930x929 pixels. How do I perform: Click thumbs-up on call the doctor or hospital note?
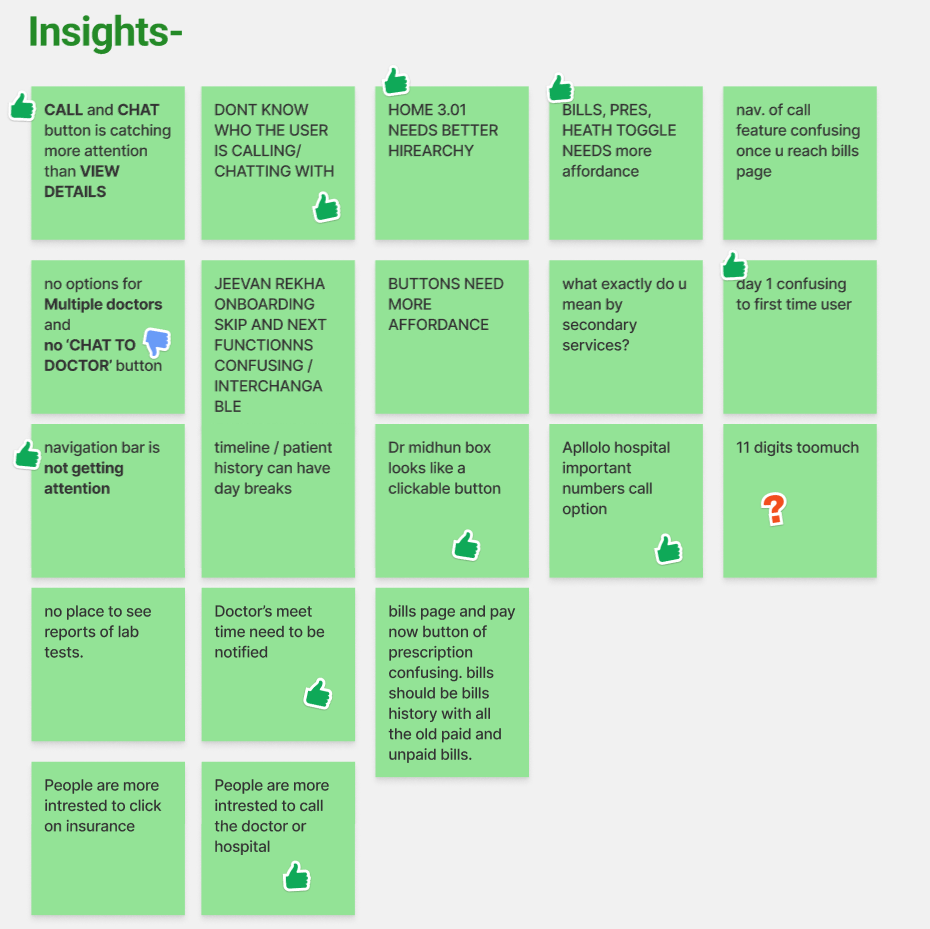[297, 876]
